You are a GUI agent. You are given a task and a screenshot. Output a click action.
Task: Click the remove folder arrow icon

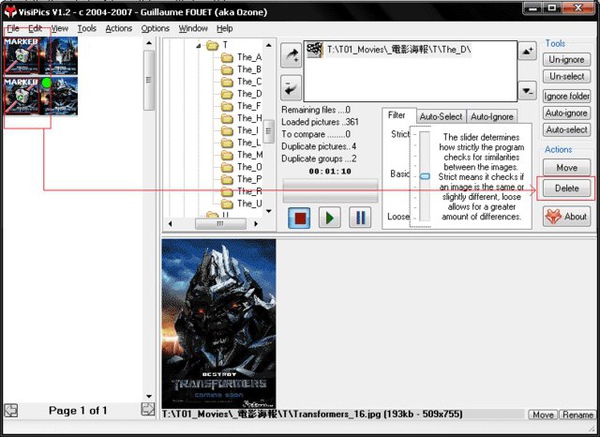tap(291, 88)
